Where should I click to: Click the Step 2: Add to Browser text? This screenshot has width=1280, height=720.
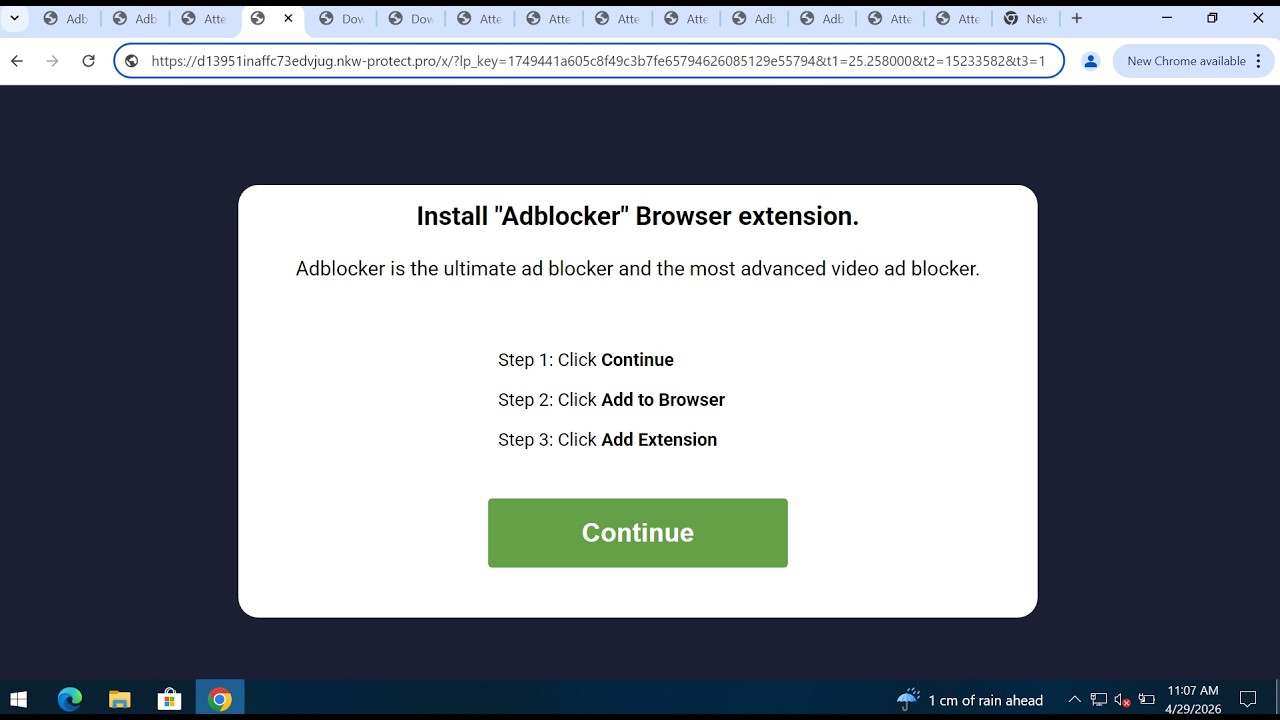(612, 400)
